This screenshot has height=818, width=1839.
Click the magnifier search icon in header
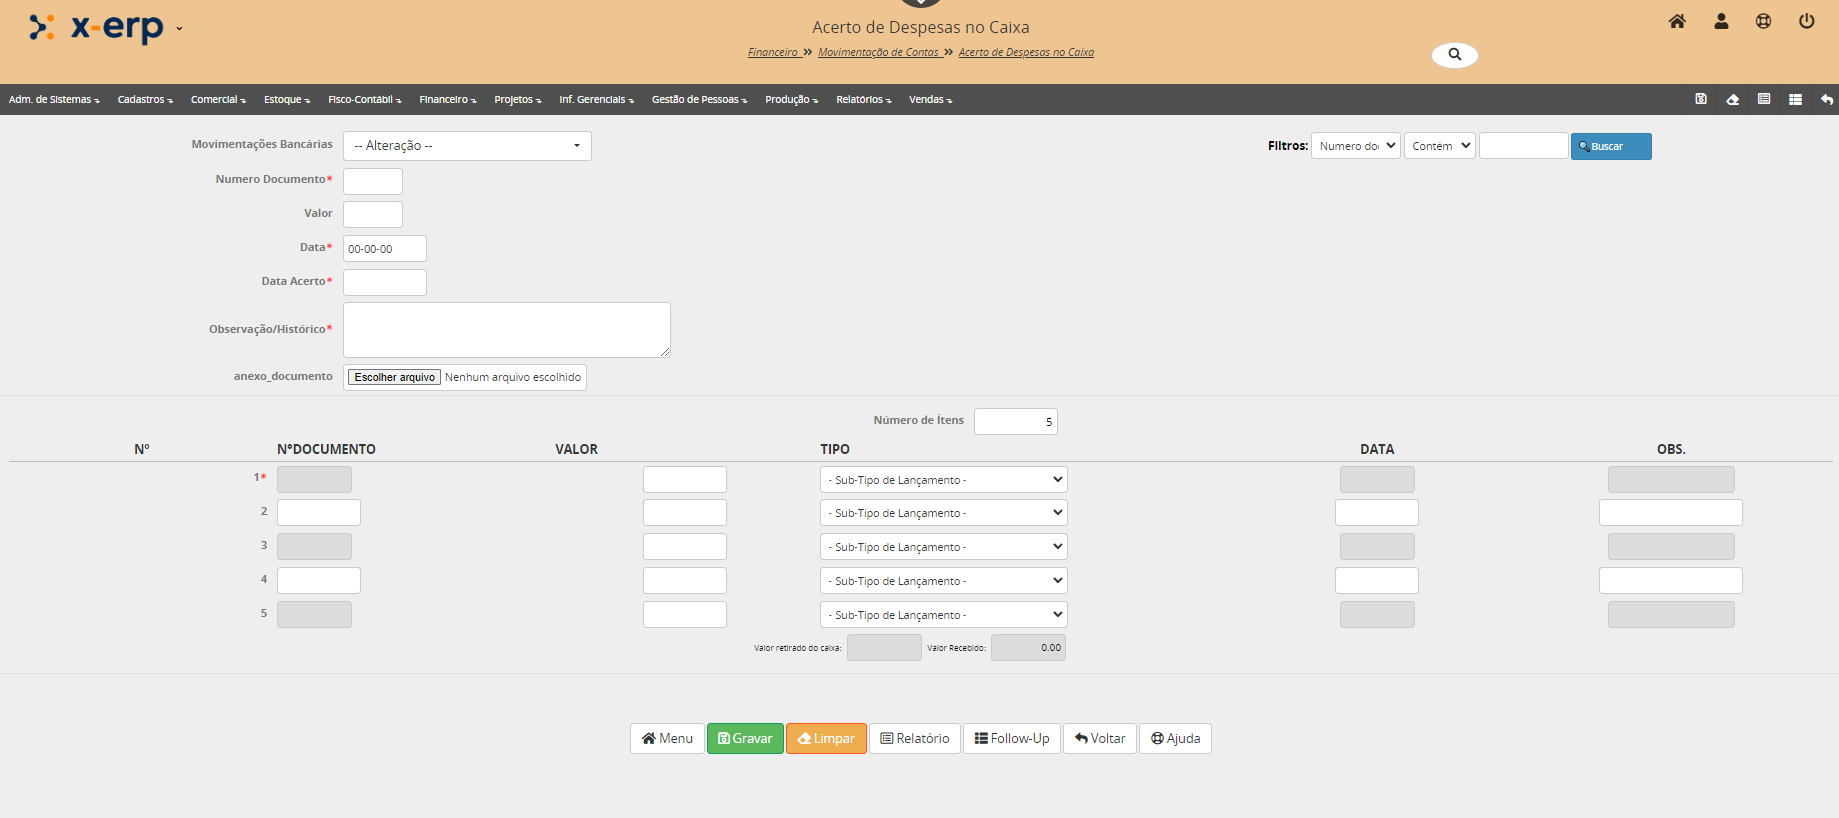click(x=1454, y=55)
